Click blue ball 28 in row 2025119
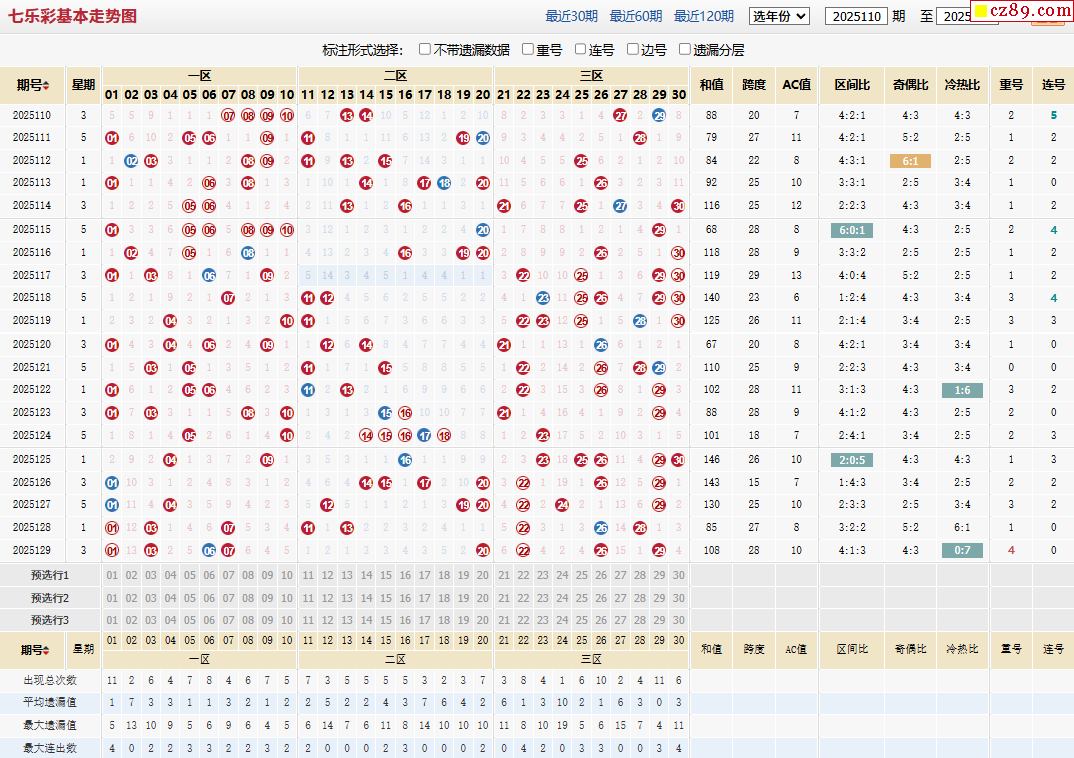The image size is (1074, 758). 640,320
